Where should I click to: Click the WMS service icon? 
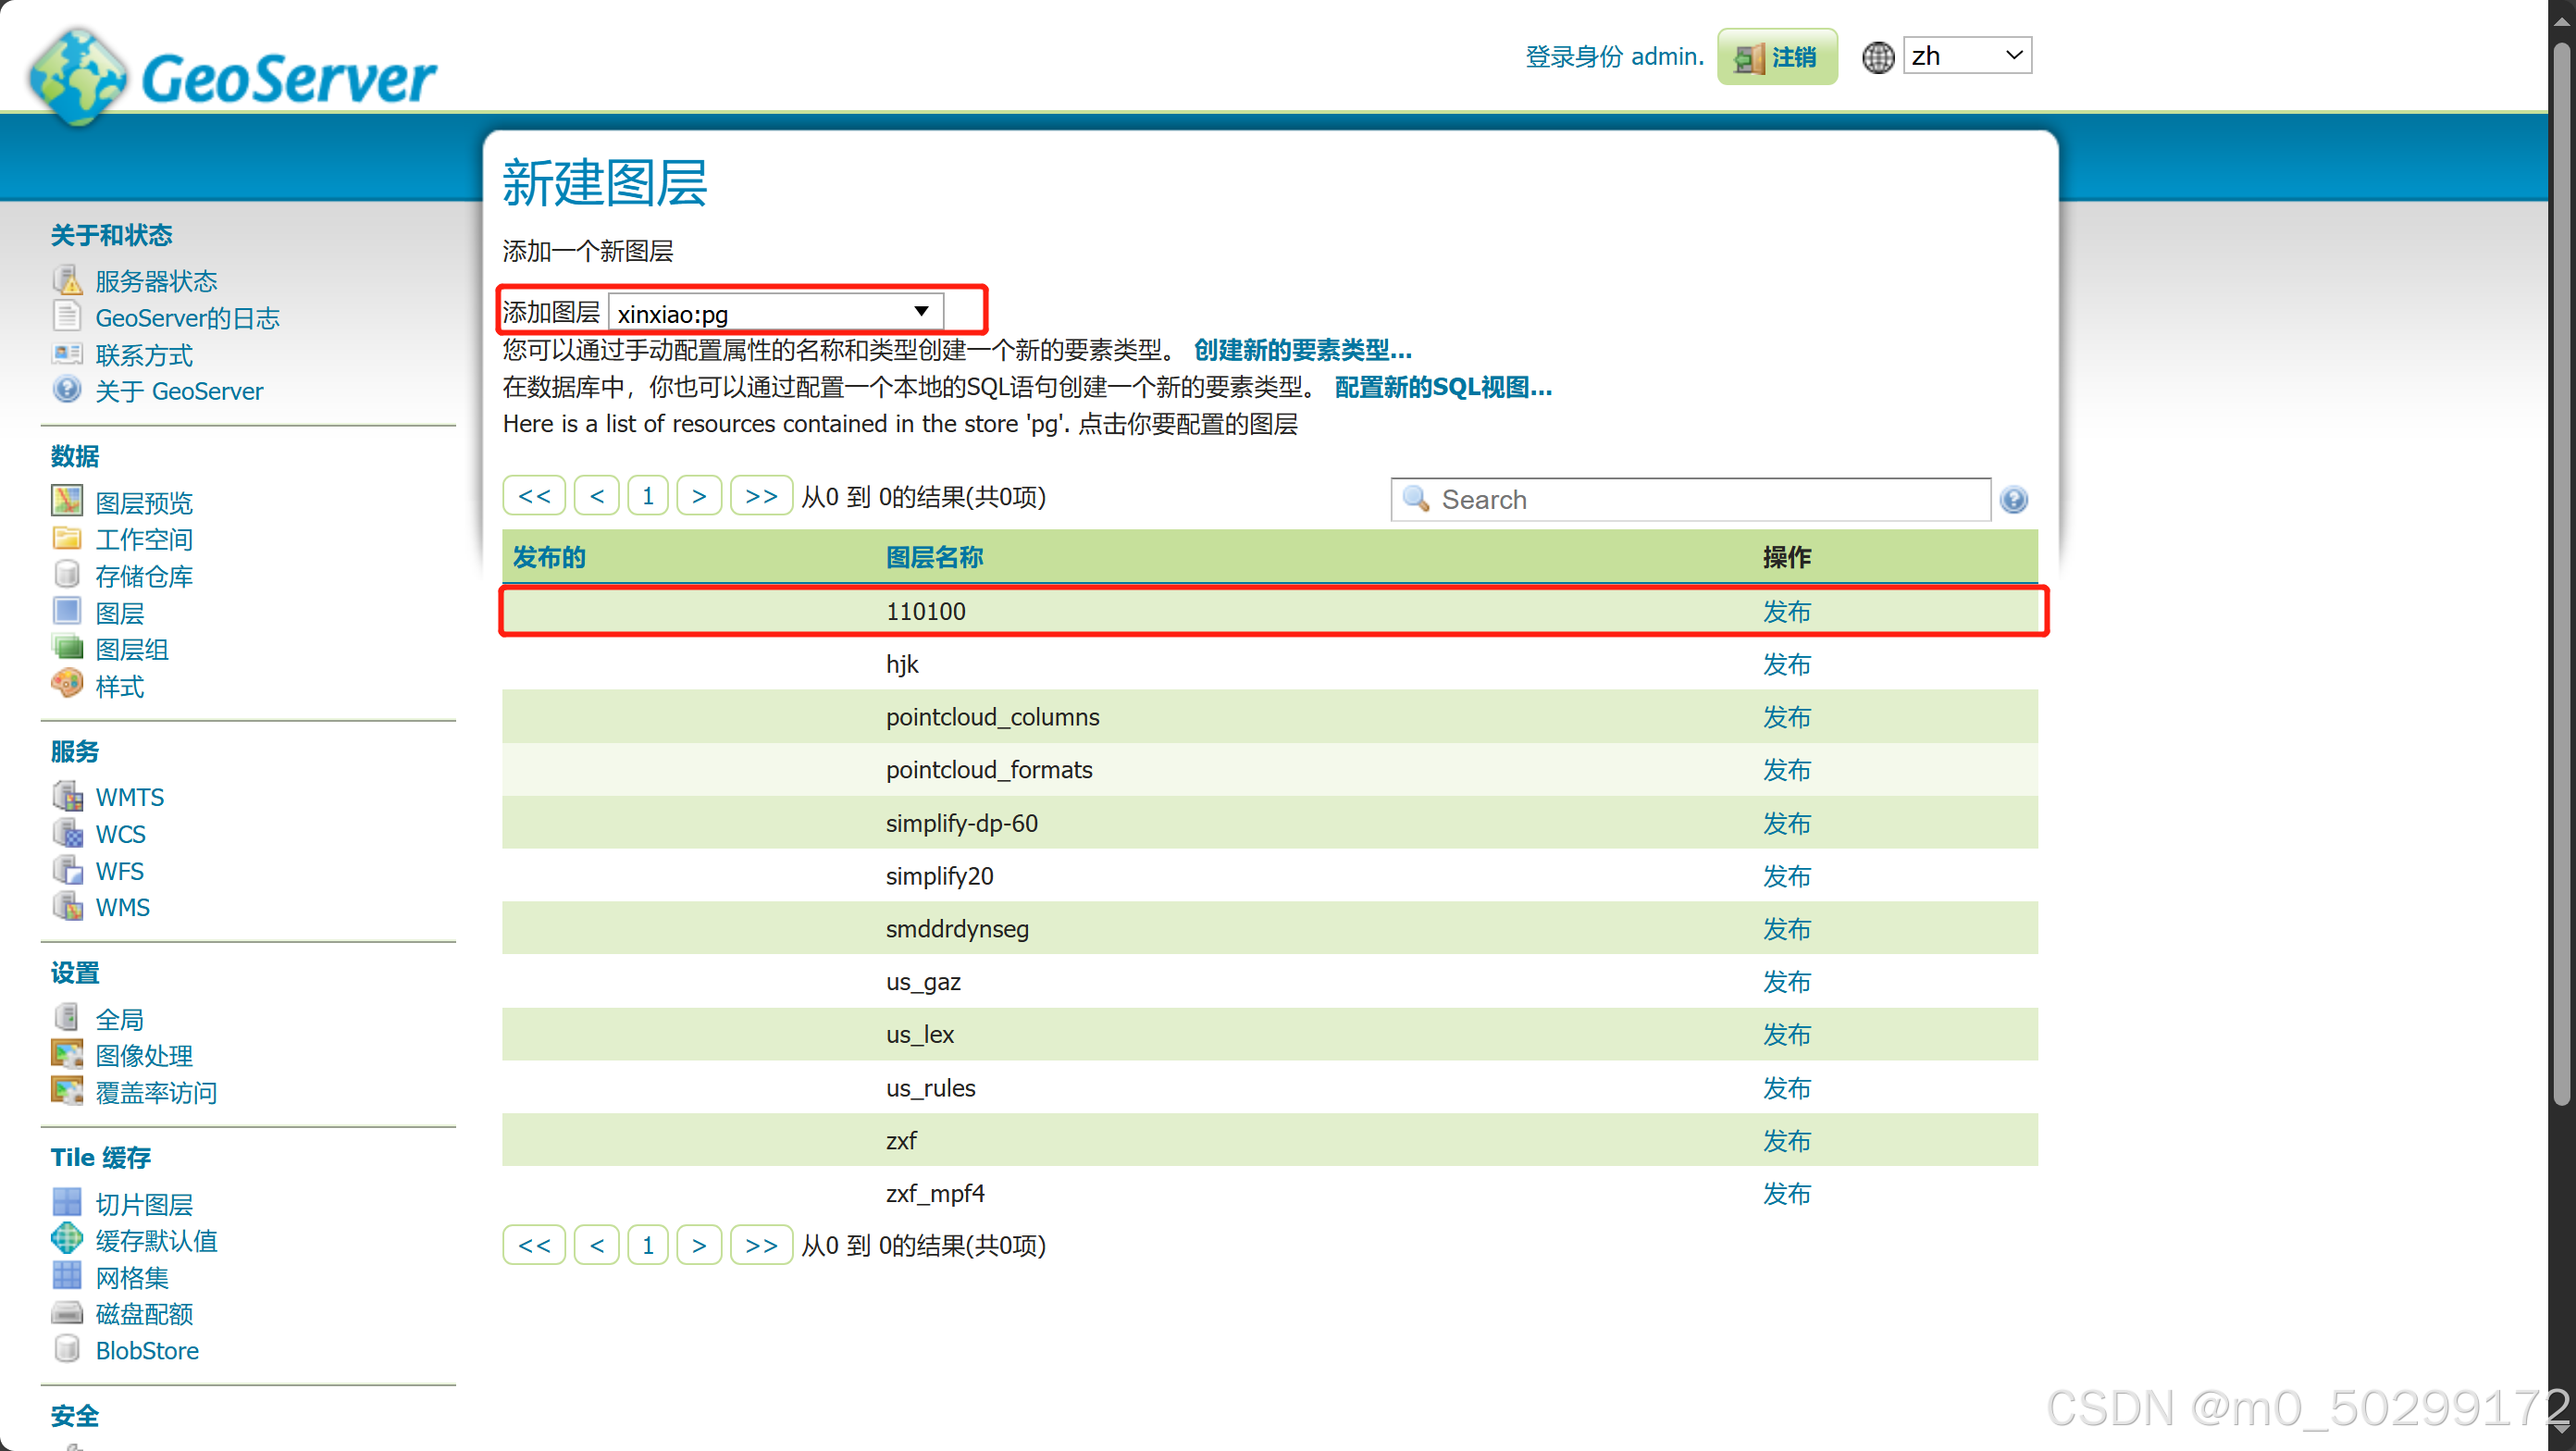point(67,906)
